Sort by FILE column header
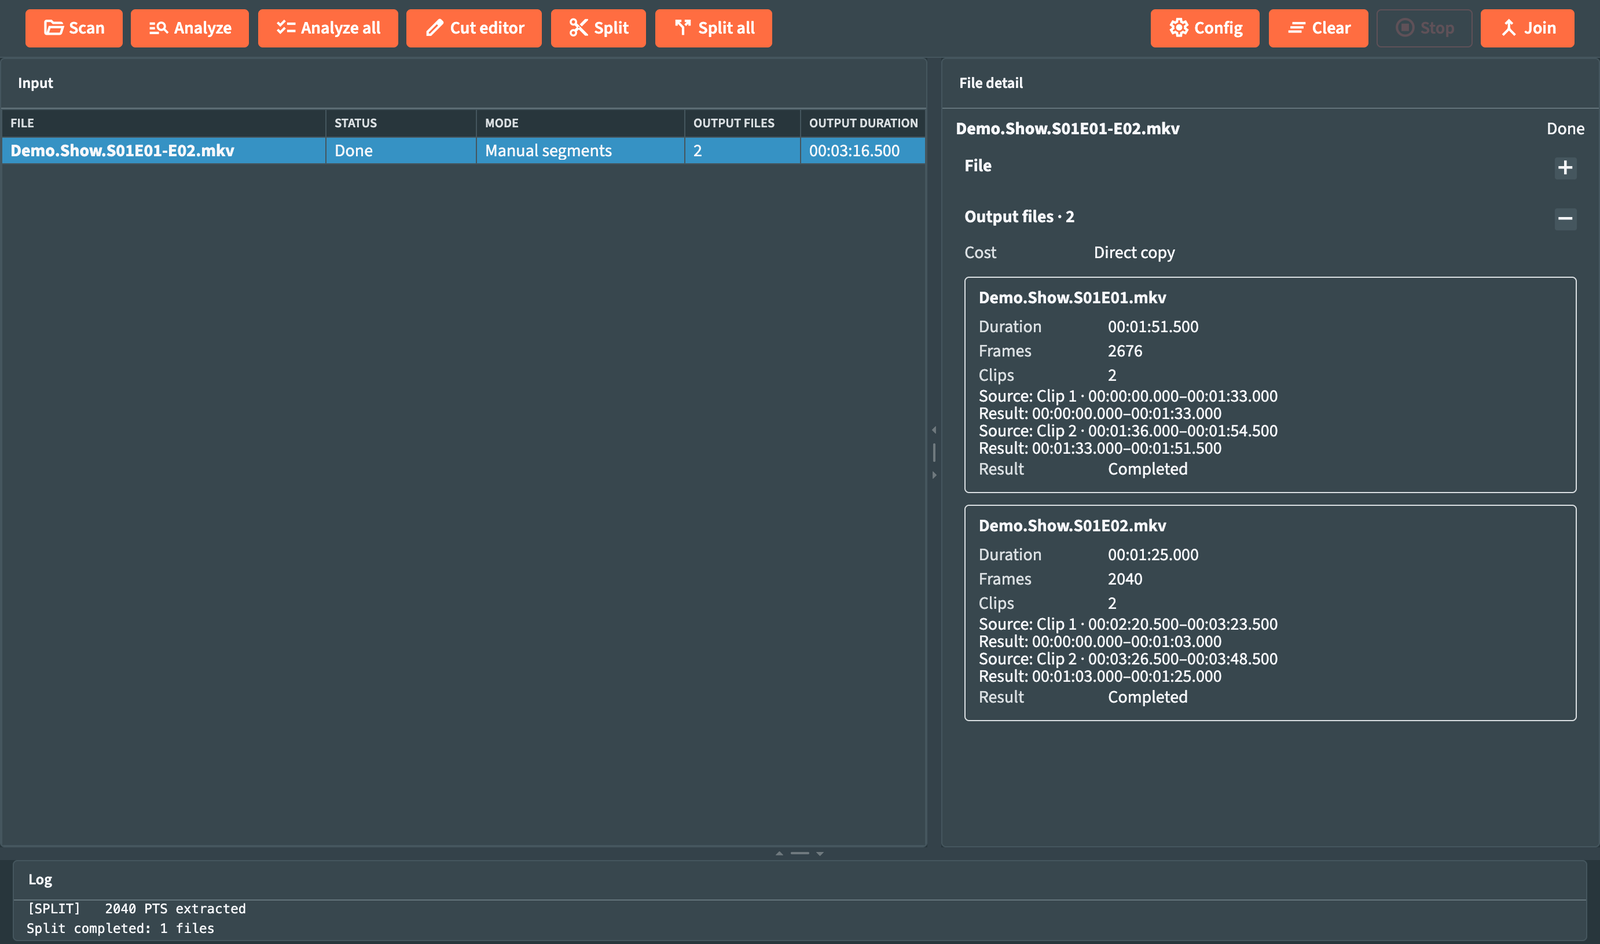Image resolution: width=1600 pixels, height=944 pixels. [x=163, y=123]
